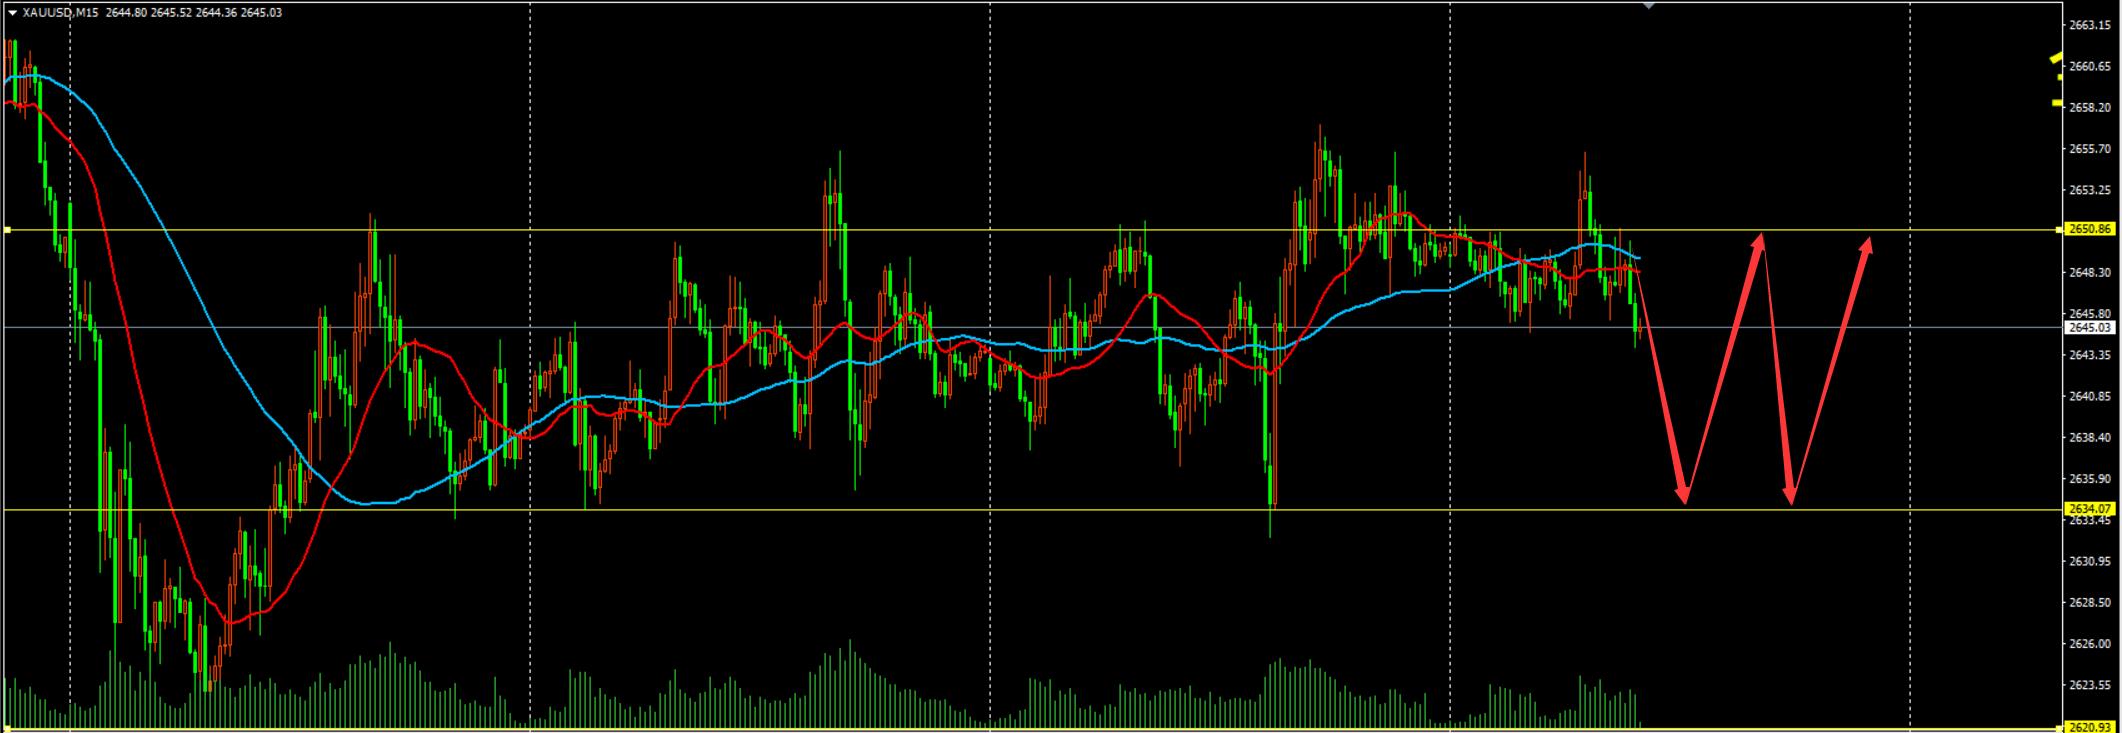Click the 2655.70 price scale value

click(2089, 148)
